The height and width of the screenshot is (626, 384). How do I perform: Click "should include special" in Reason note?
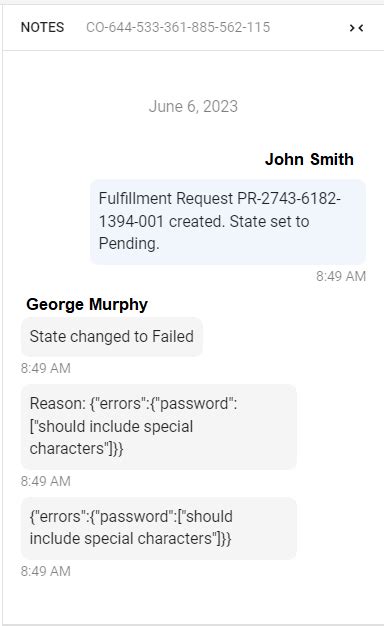[115, 426]
